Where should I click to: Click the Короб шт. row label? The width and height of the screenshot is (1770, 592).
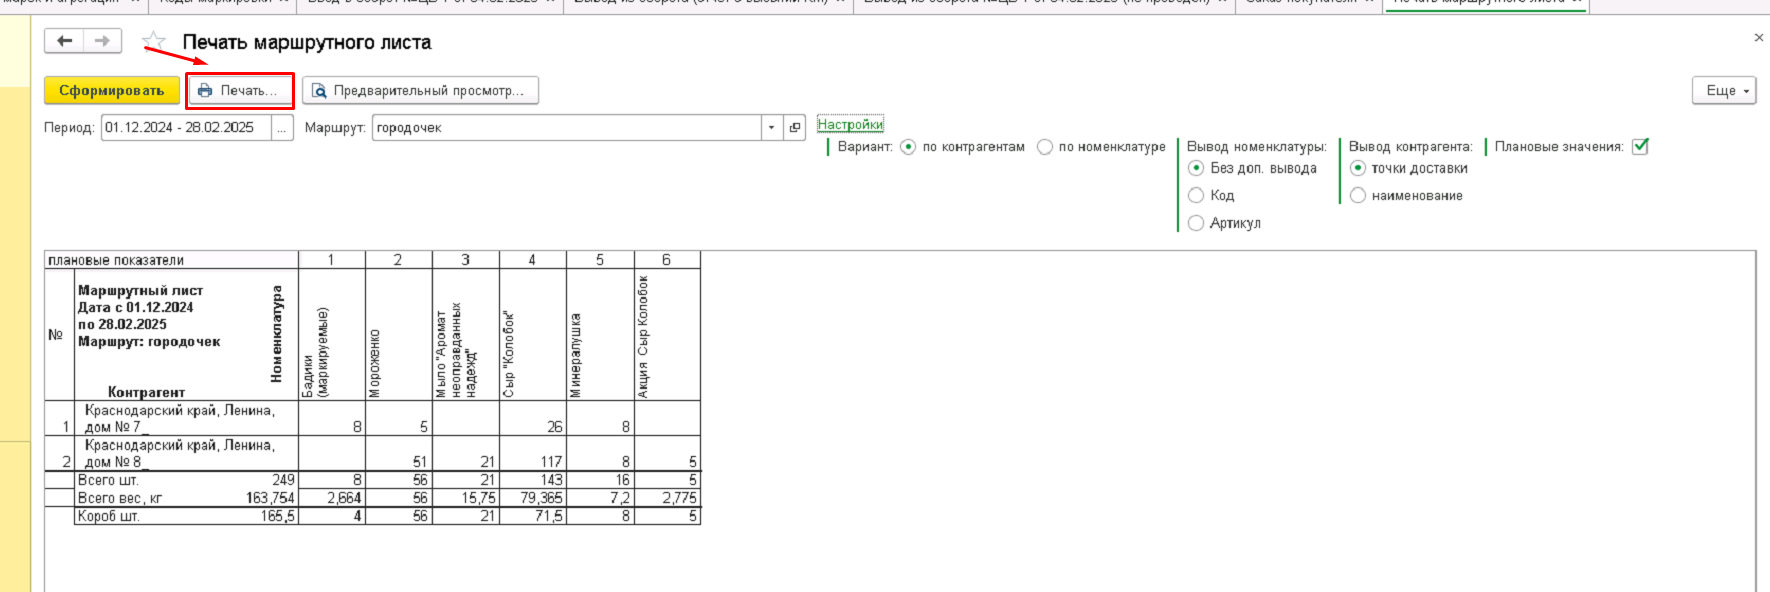[x=108, y=516]
